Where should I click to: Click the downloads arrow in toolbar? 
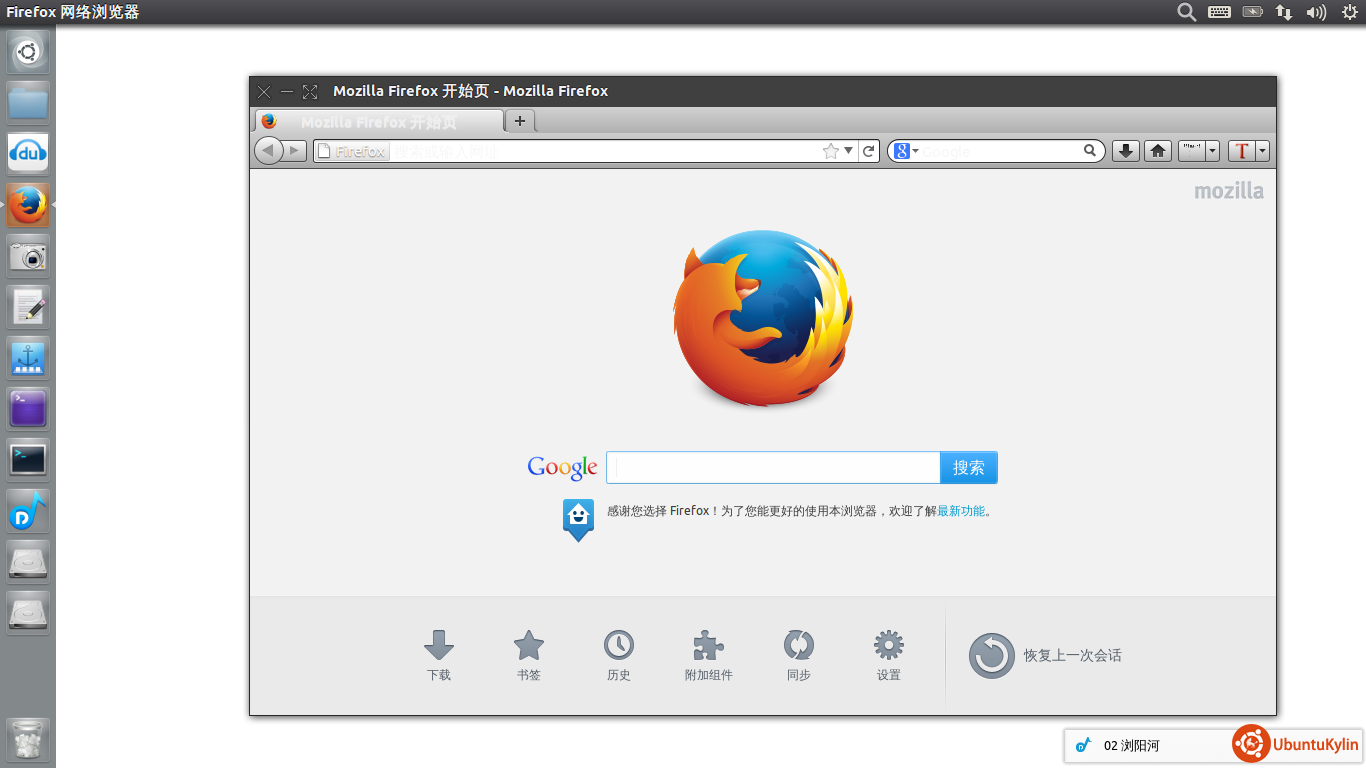[1126, 151]
